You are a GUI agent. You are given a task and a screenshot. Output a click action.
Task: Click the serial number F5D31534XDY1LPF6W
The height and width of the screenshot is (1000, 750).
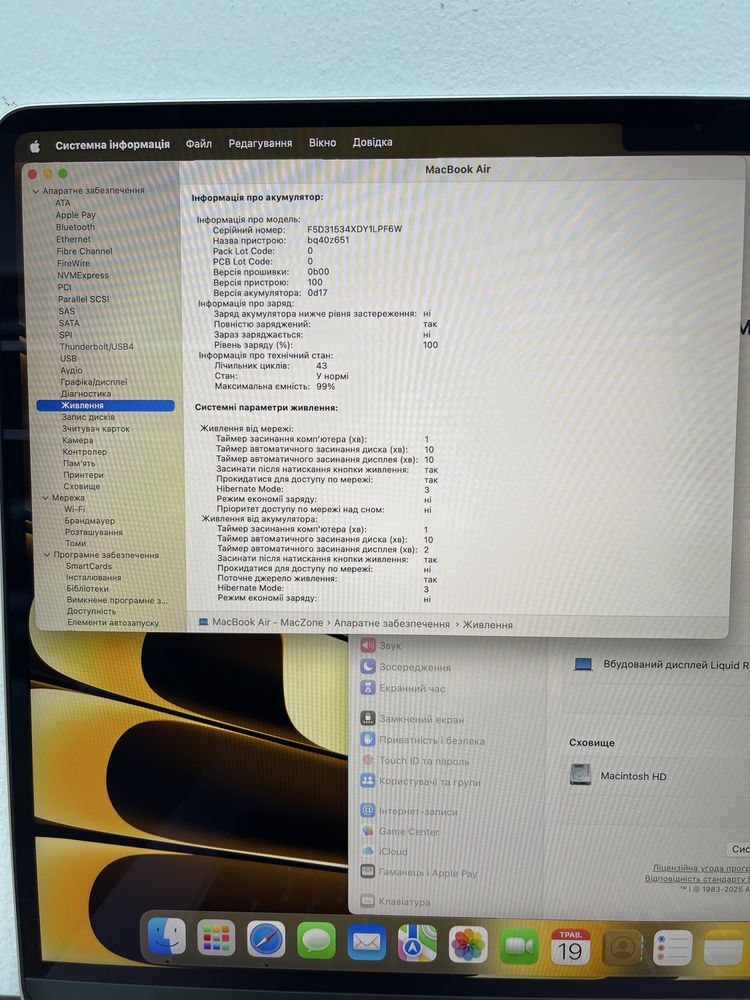click(x=355, y=229)
